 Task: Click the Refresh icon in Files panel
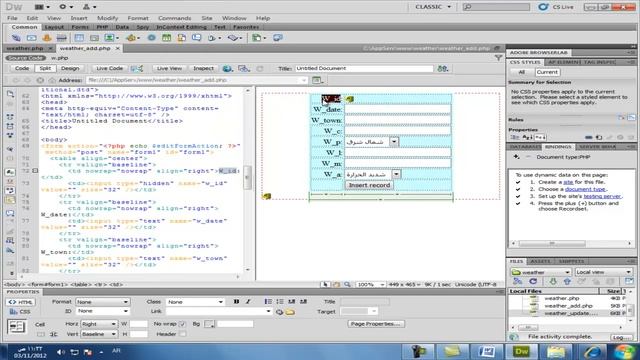point(533,282)
